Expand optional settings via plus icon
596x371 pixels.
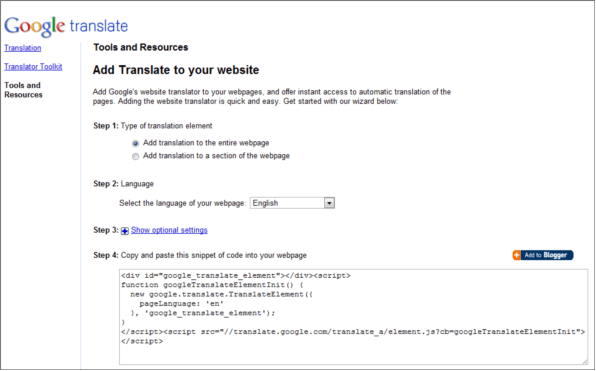(125, 231)
